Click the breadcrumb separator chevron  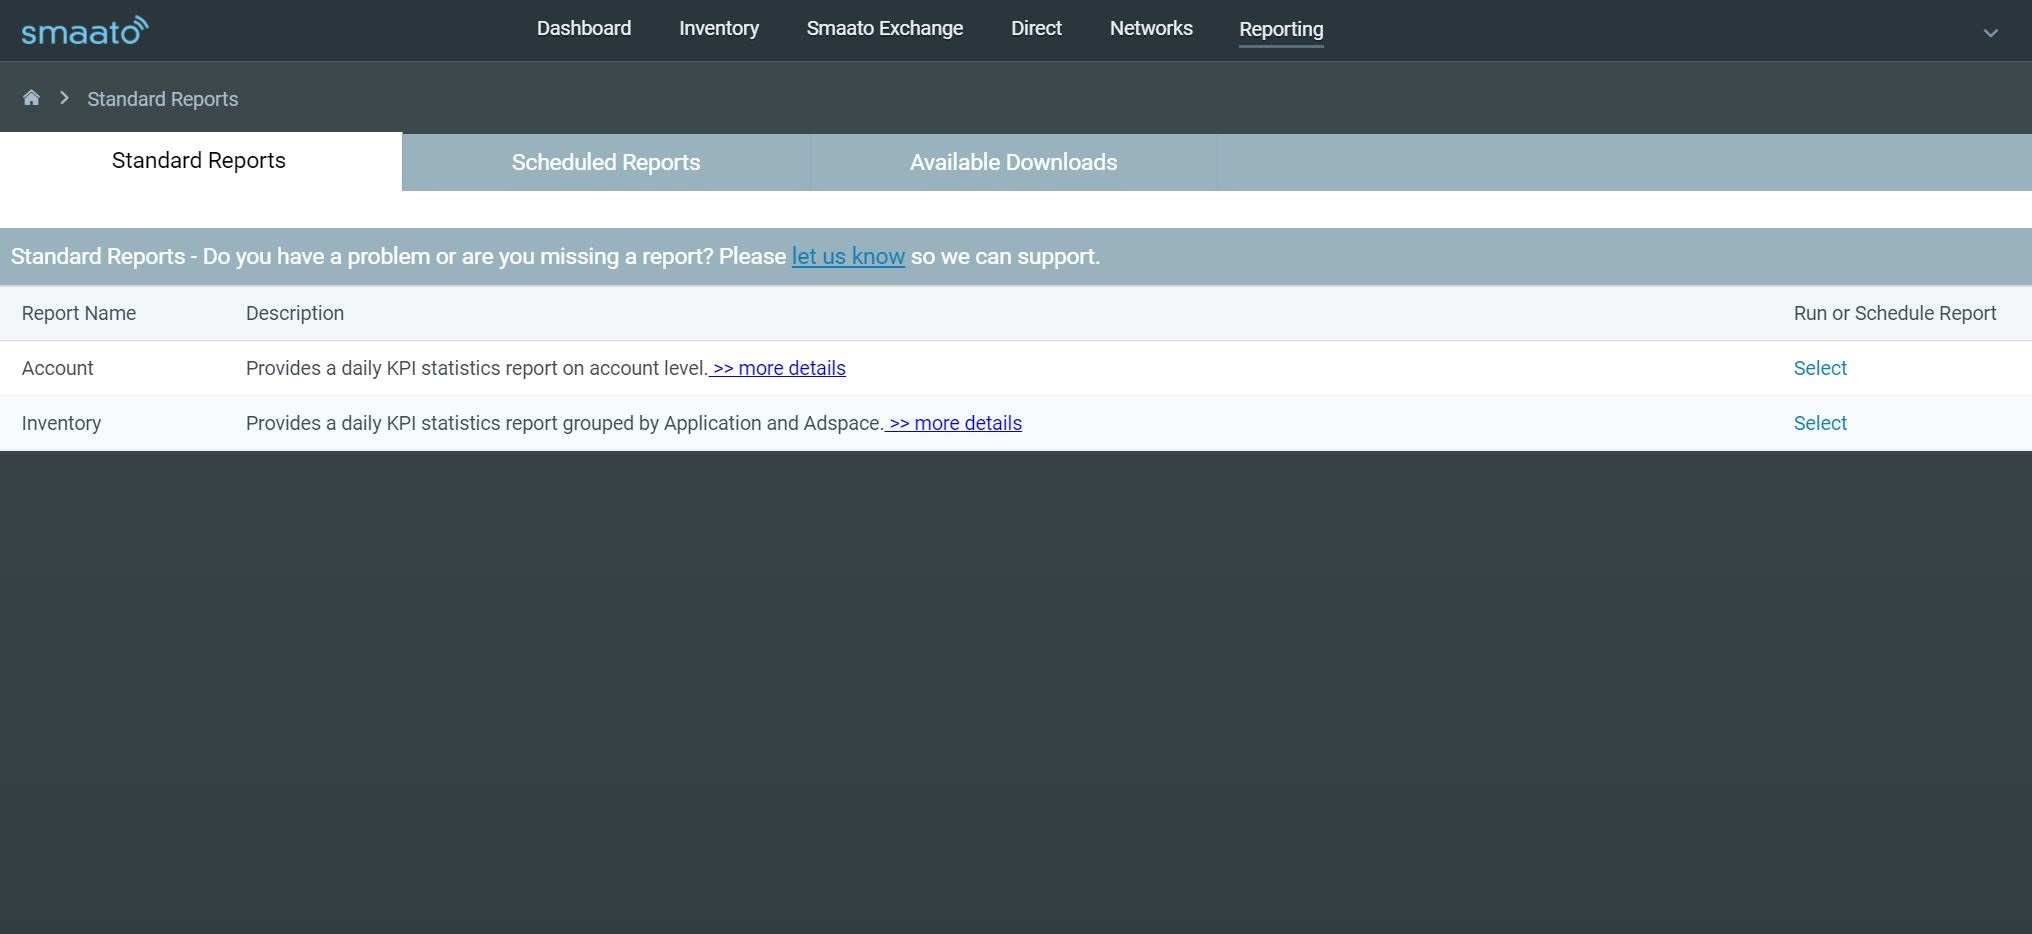click(64, 98)
